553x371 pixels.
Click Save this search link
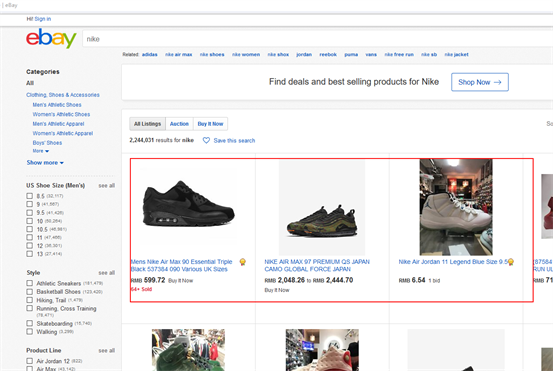pos(234,140)
